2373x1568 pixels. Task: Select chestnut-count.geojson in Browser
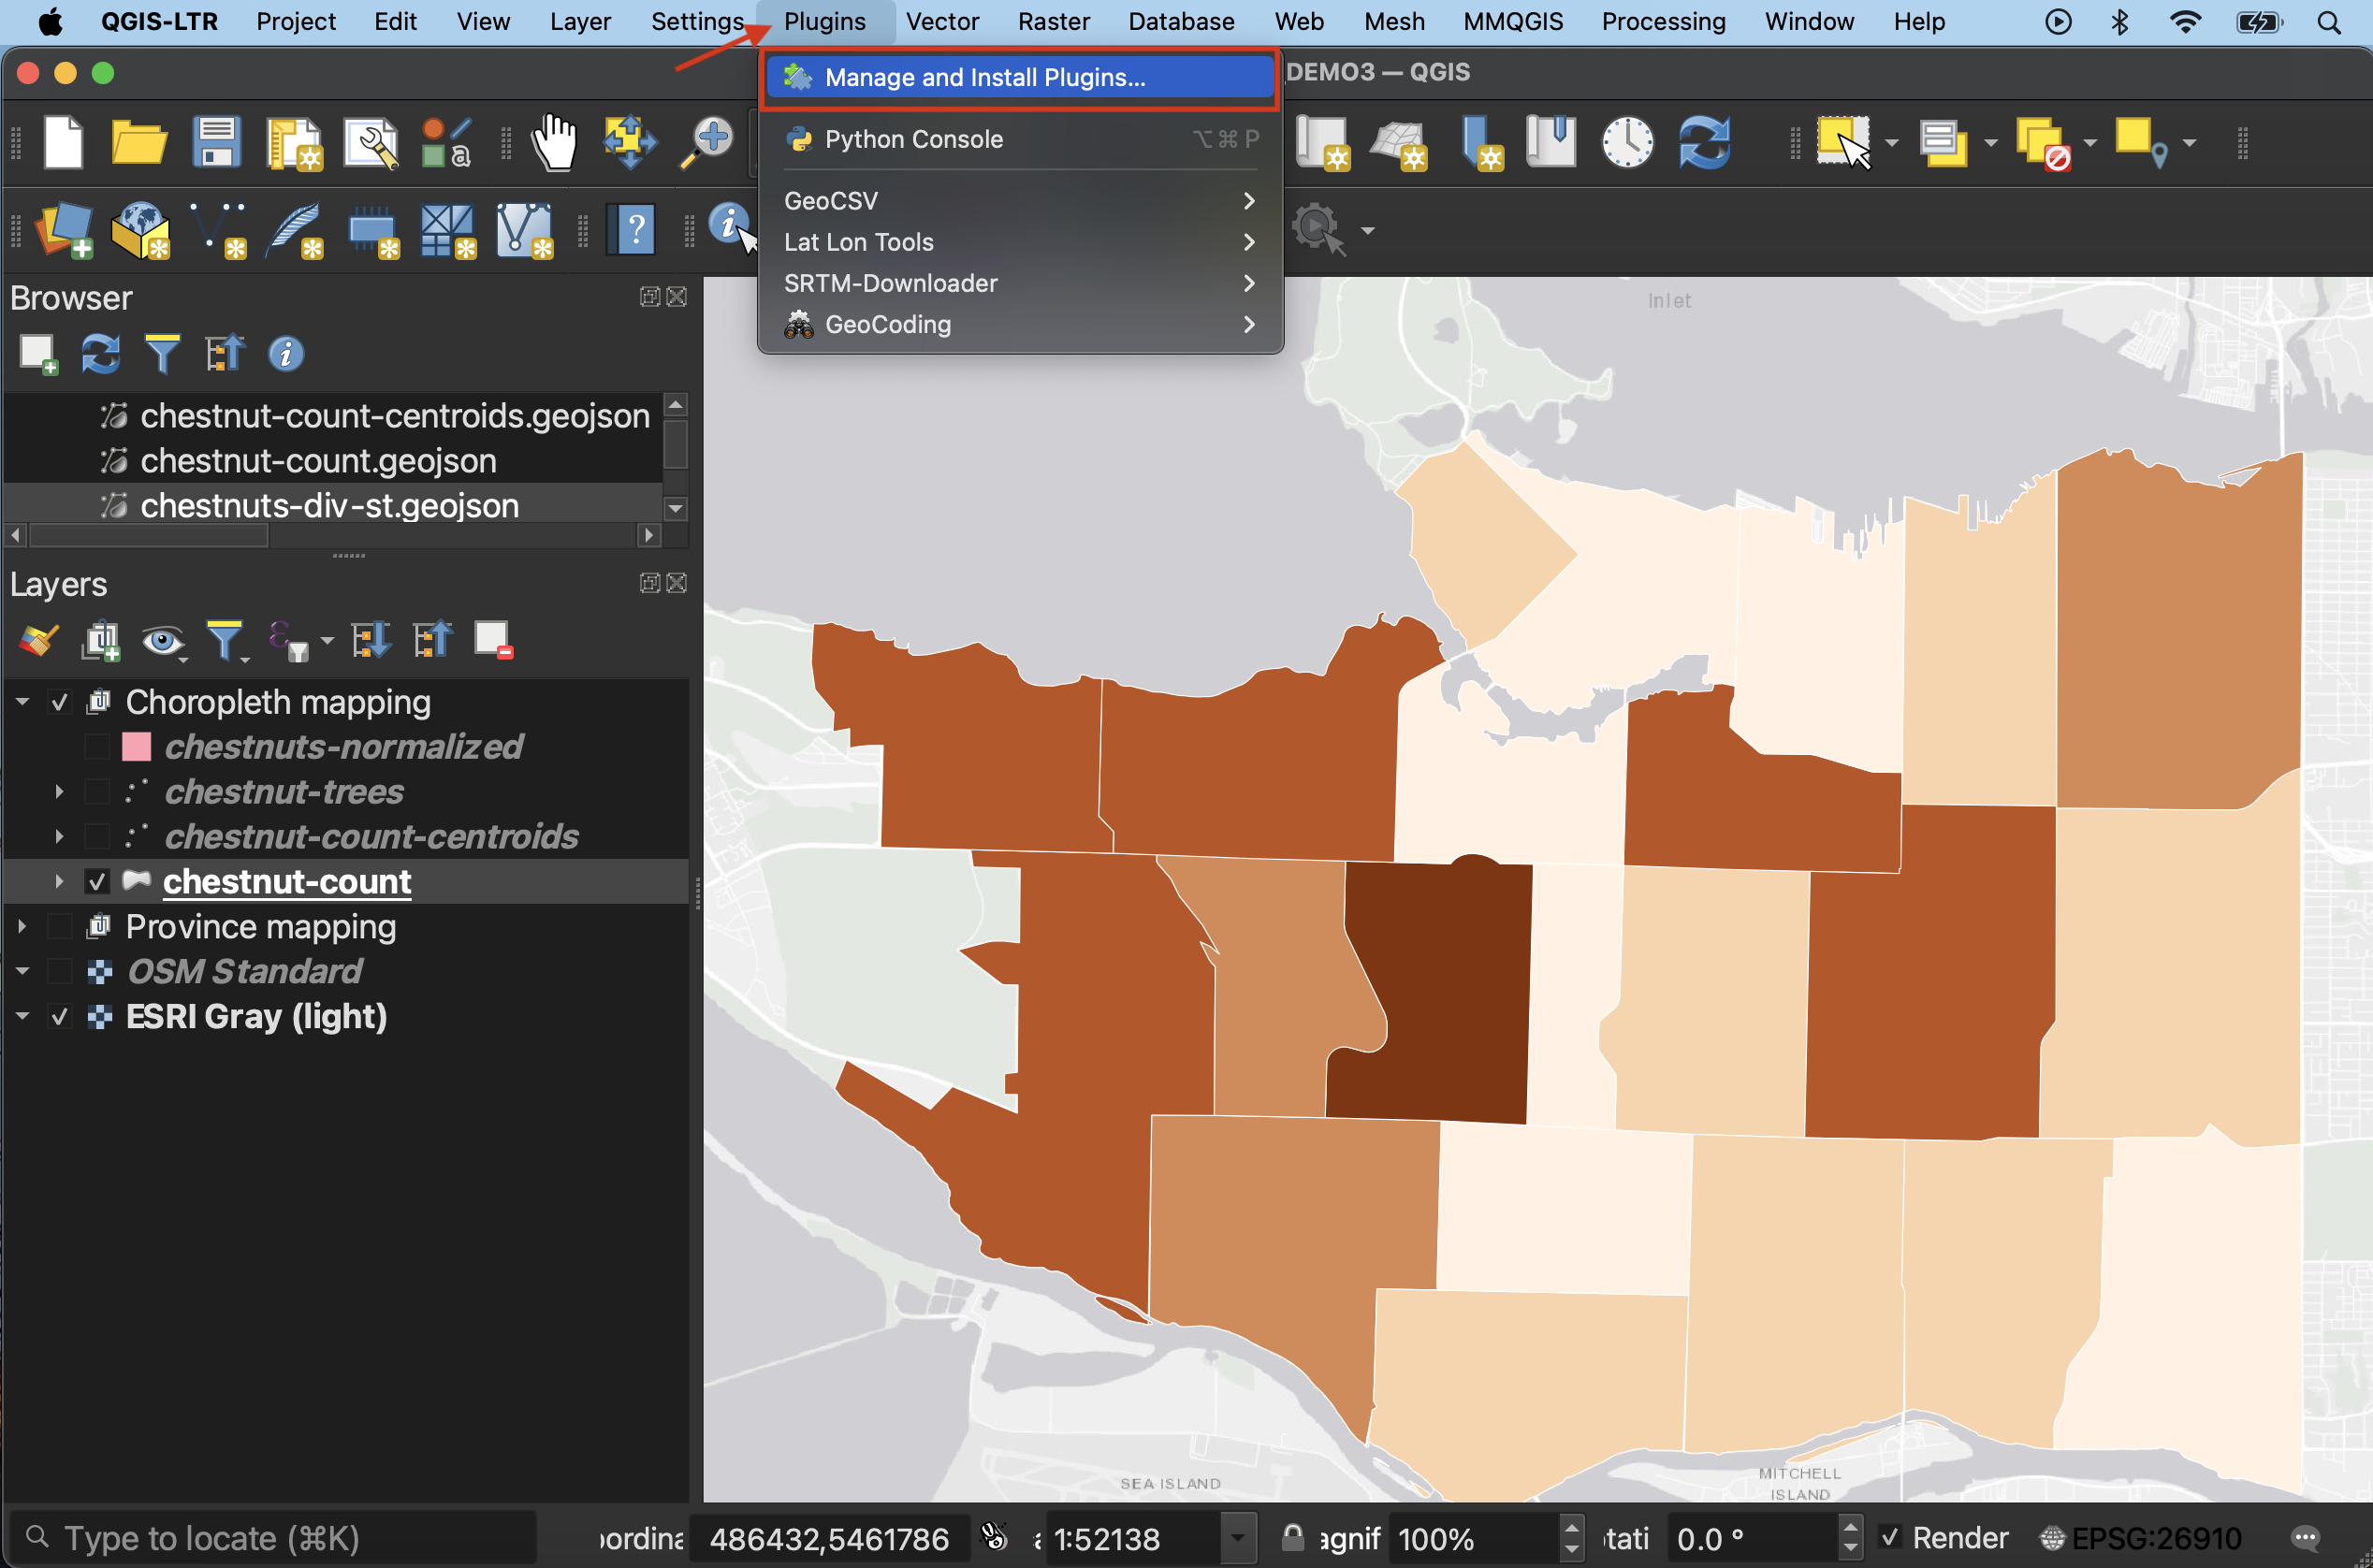coord(318,461)
